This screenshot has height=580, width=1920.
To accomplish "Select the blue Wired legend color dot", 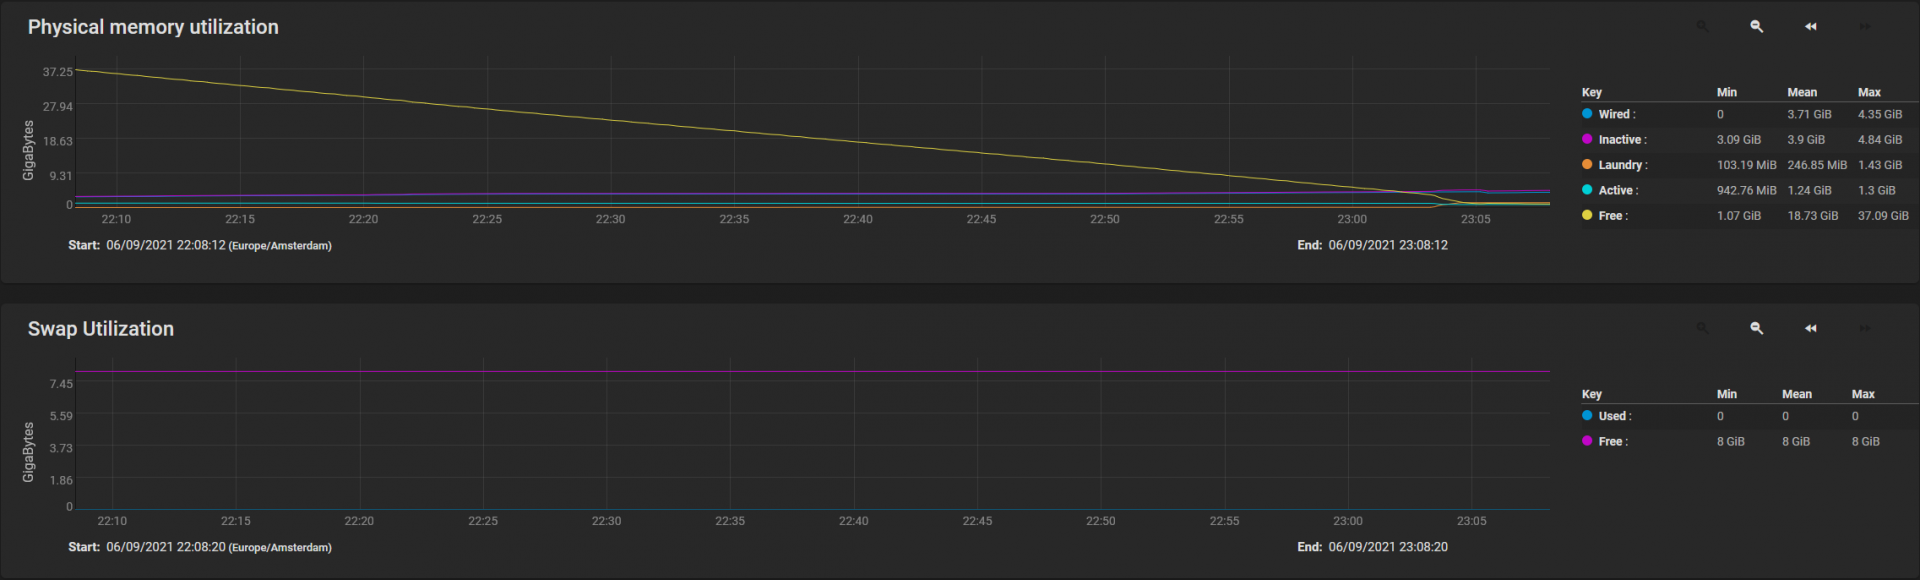I will pyautogui.click(x=1587, y=114).
